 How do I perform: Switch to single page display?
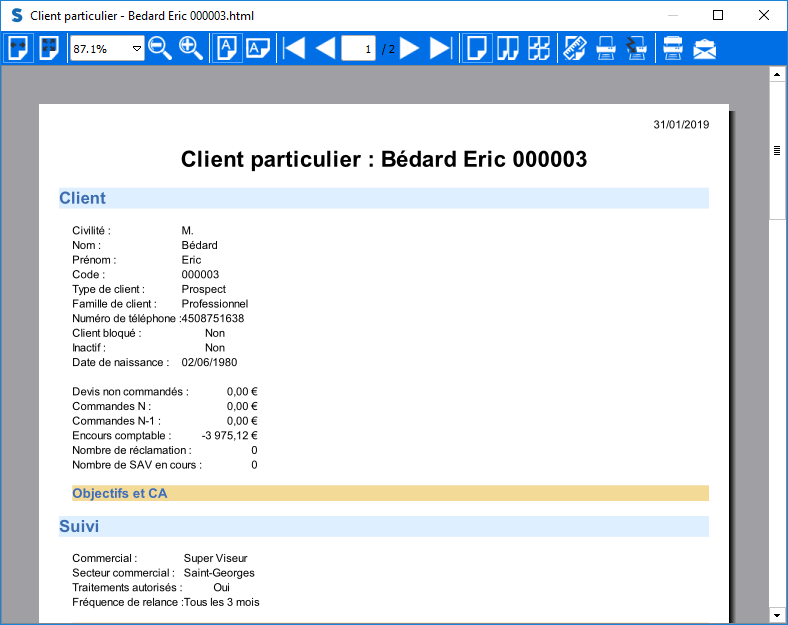[x=477, y=48]
